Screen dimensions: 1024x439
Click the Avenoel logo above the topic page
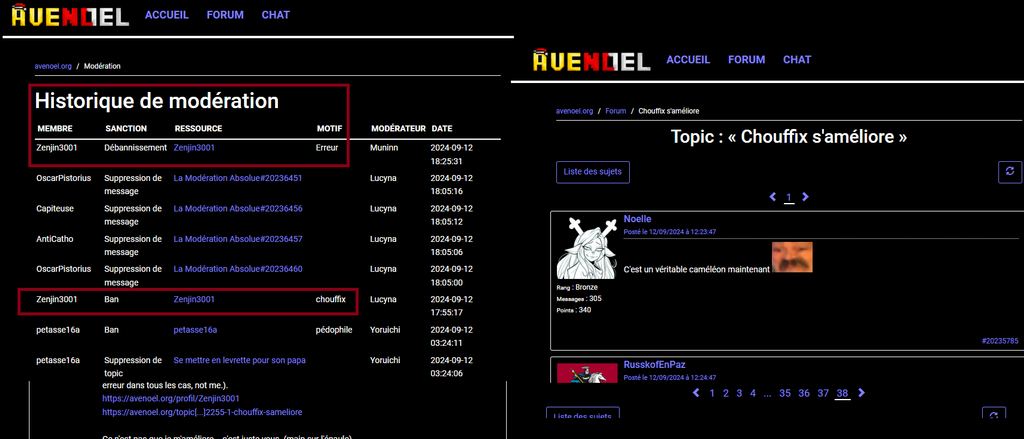[x=590, y=61]
